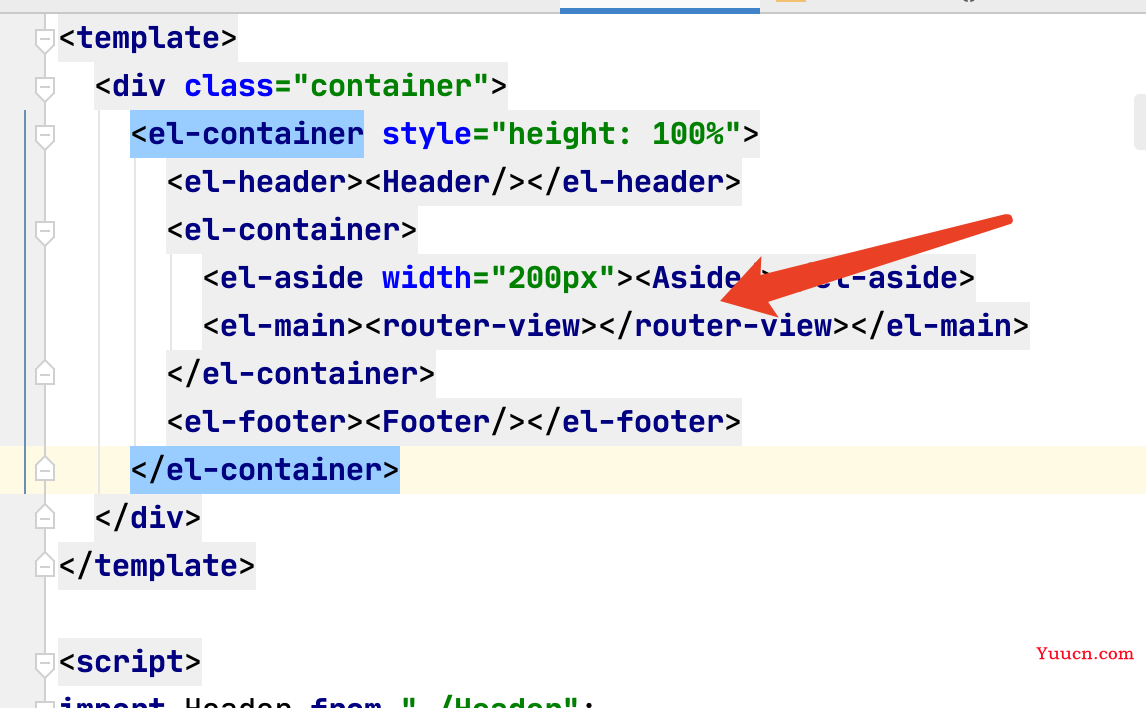Click the highlighted closing </el-container> tag

click(x=265, y=470)
